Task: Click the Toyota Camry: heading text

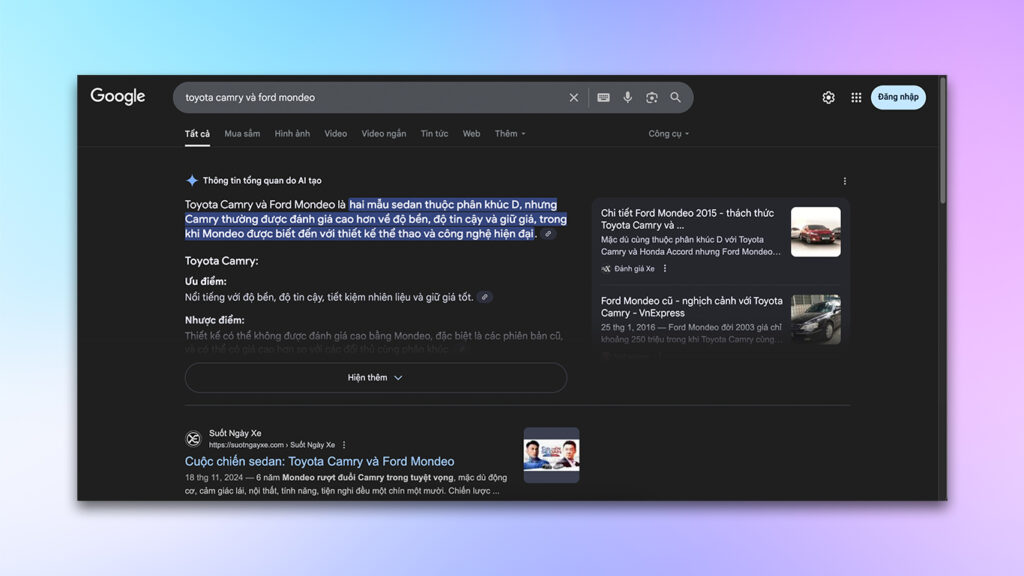Action: coord(221,261)
